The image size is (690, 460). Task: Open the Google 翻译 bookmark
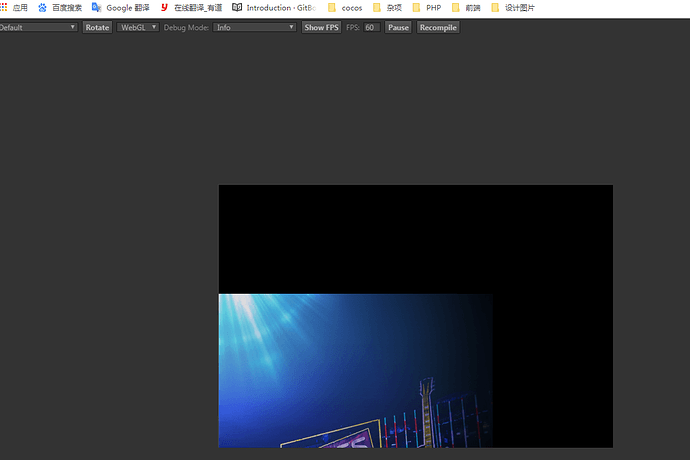(121, 7)
